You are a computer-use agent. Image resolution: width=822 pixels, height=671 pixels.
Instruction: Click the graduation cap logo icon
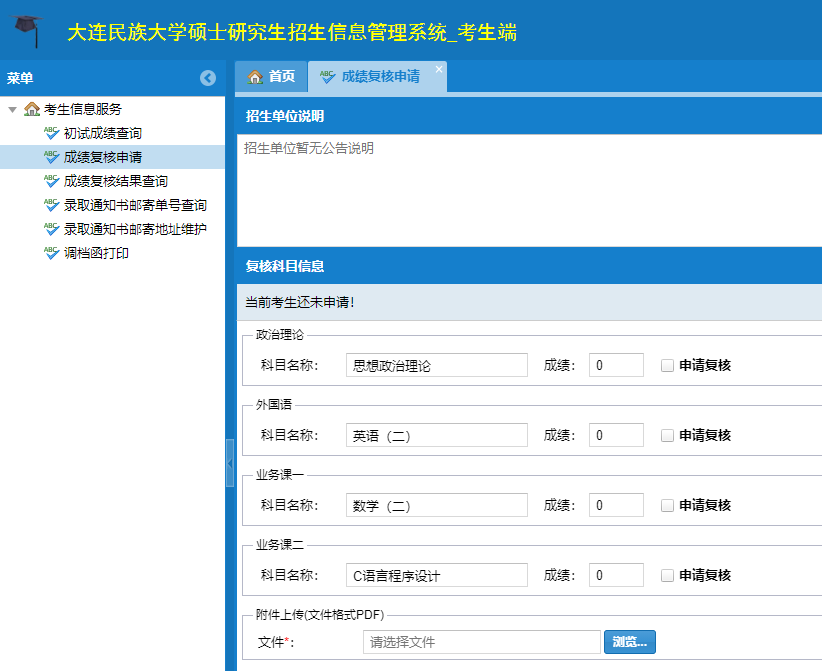(29, 29)
